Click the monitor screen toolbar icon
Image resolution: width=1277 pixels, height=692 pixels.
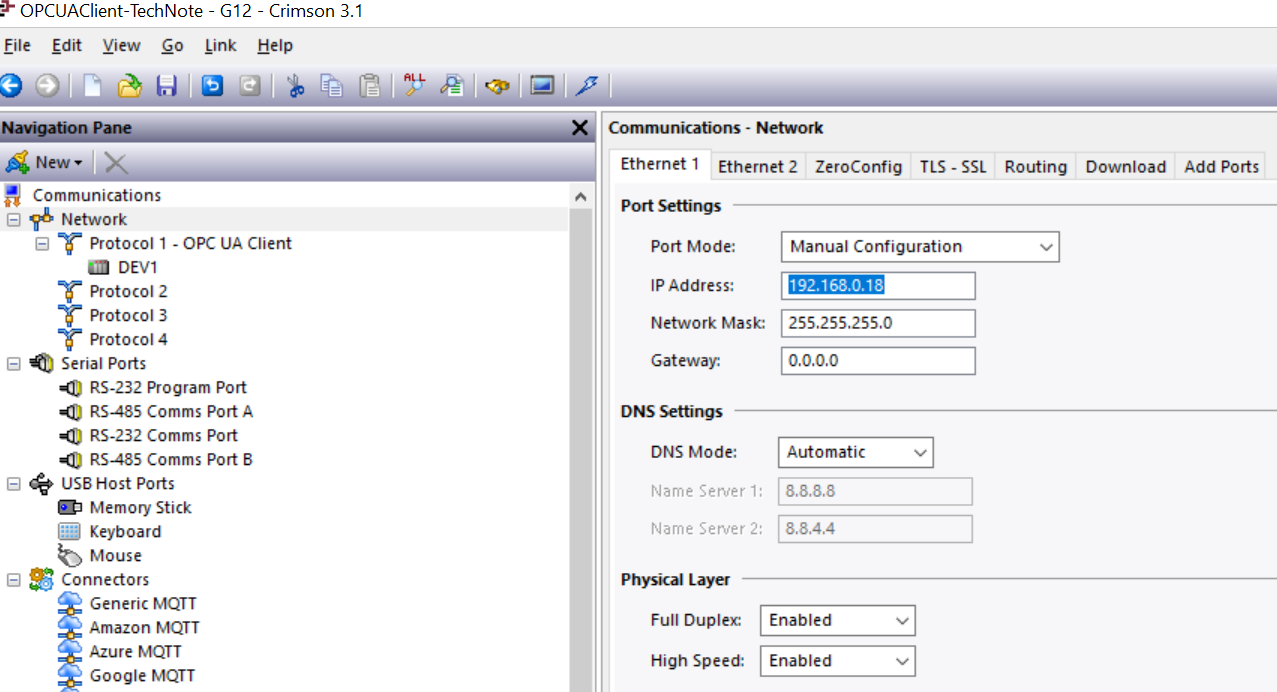542,86
